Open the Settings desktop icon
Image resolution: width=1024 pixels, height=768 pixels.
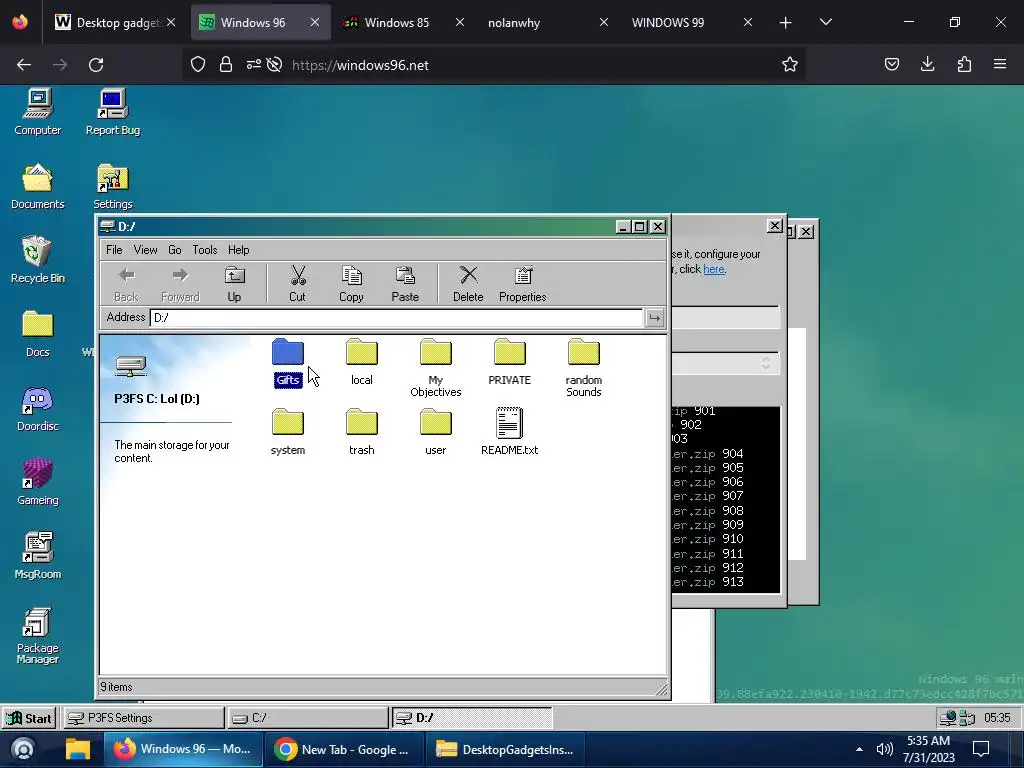click(x=112, y=186)
